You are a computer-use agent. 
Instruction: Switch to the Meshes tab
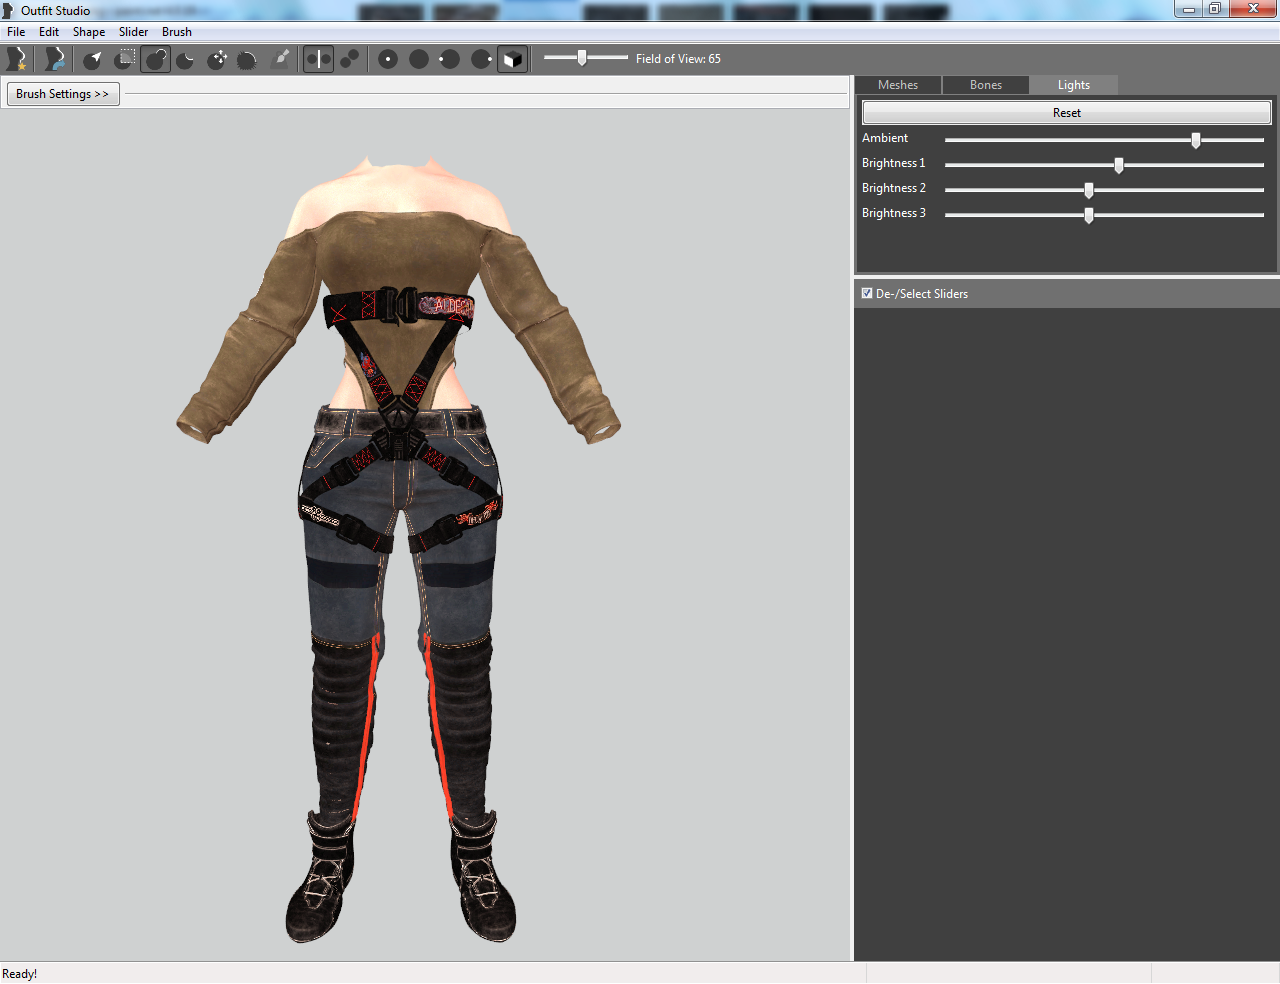pos(898,85)
